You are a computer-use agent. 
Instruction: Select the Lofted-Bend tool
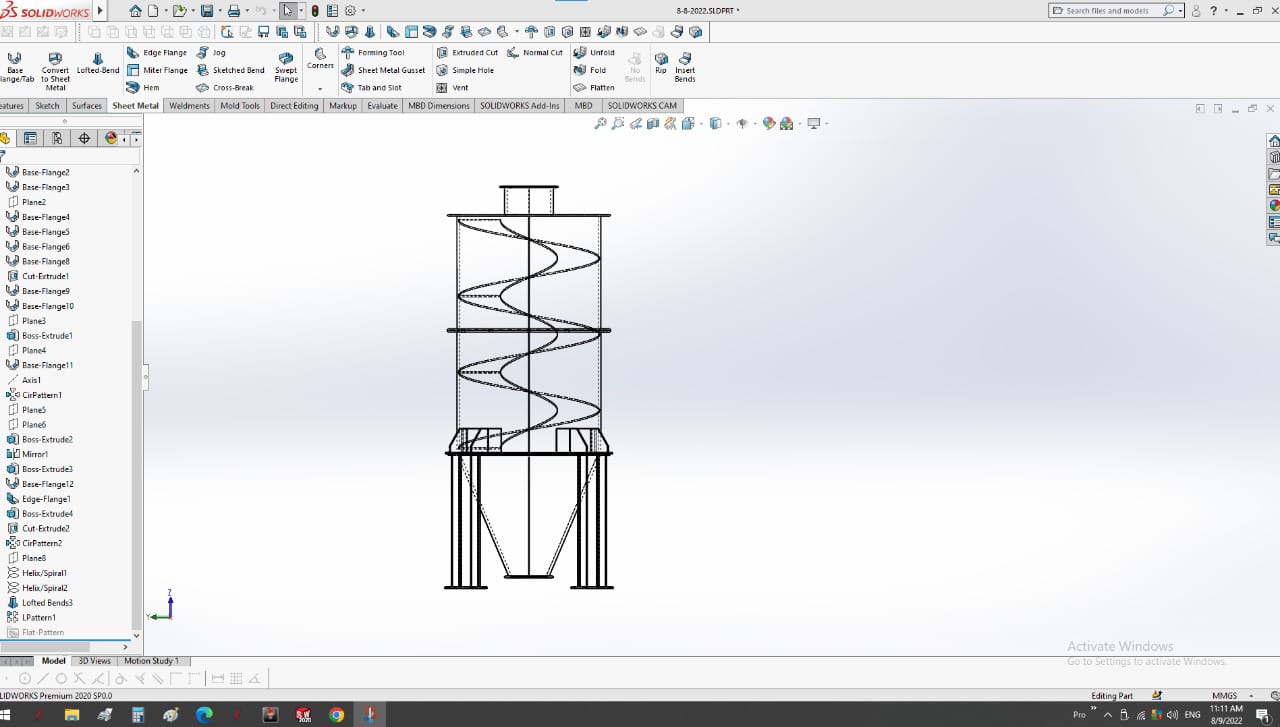(x=98, y=63)
